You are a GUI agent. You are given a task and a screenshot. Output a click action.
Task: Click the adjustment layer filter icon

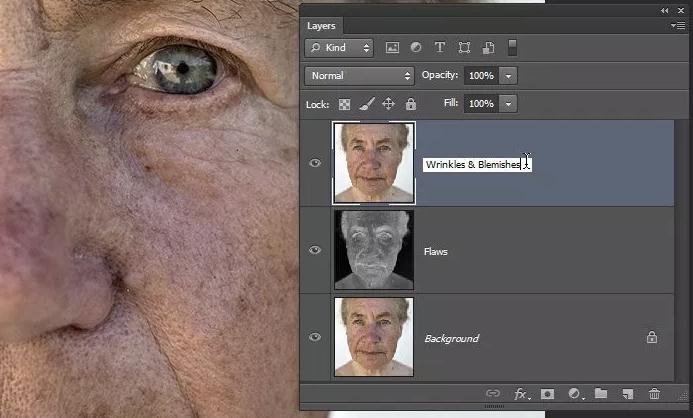[415, 48]
